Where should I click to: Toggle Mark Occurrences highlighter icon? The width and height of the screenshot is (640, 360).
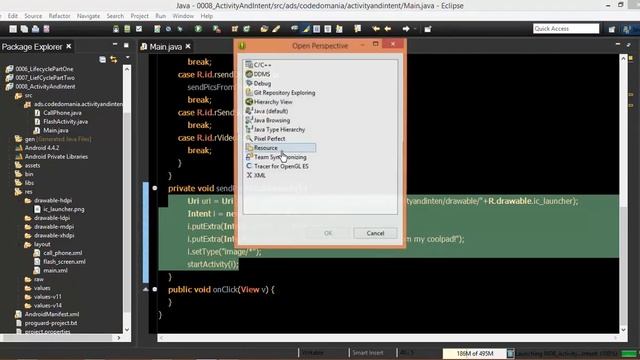coord(306,29)
